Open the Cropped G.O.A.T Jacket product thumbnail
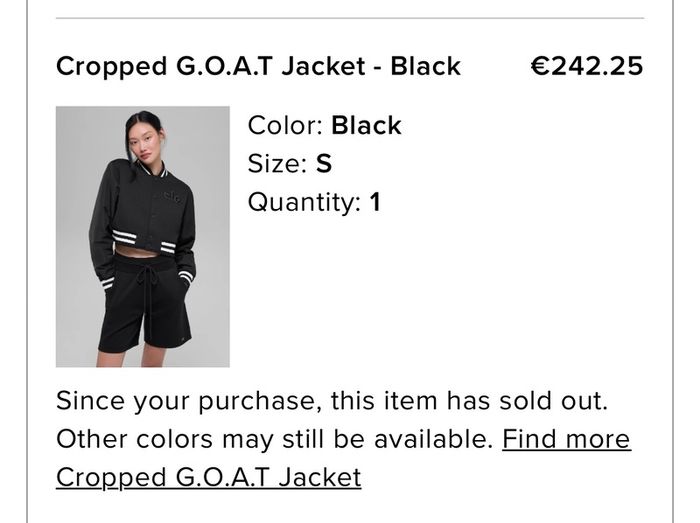 143,237
